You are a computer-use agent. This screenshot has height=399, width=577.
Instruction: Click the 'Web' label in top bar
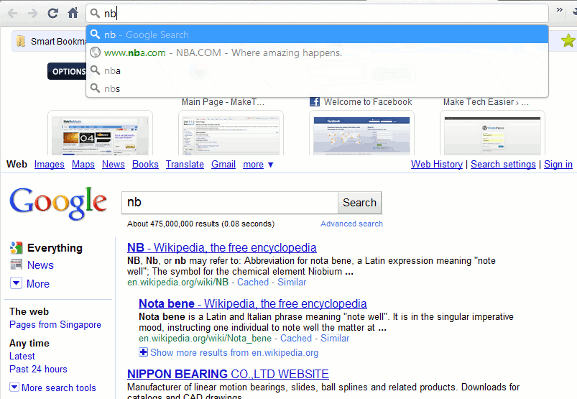click(17, 164)
